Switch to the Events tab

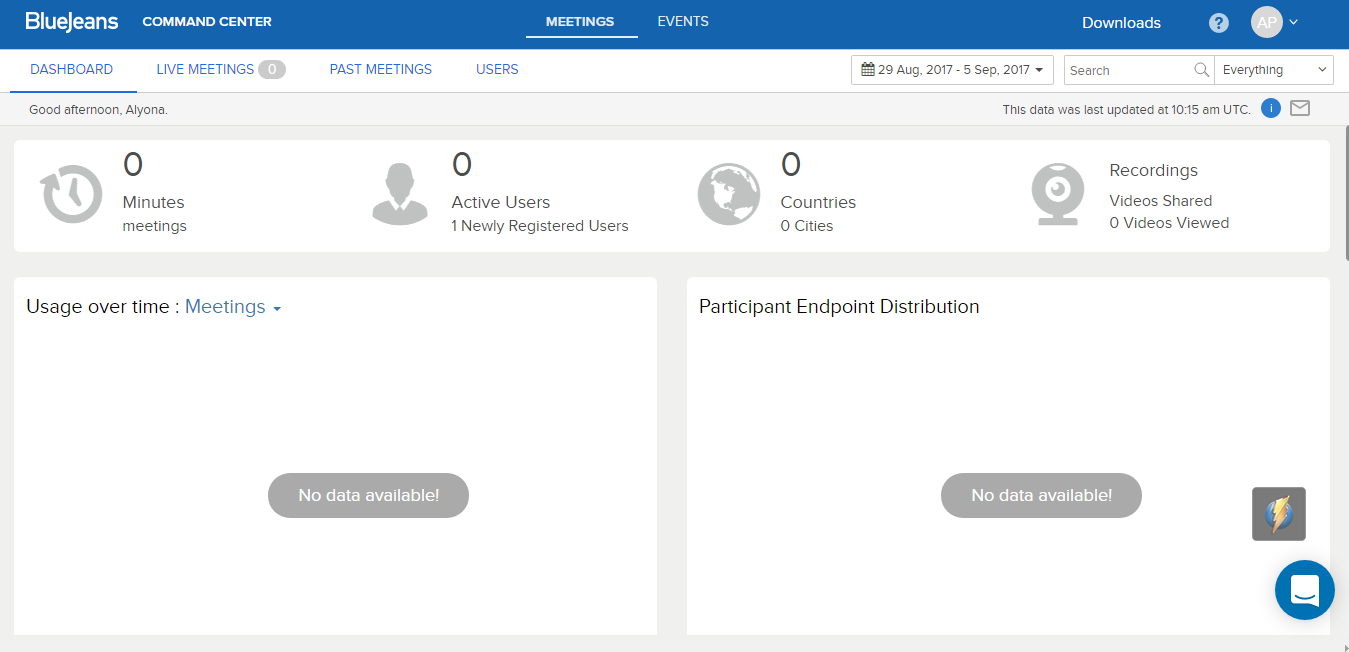coord(683,22)
